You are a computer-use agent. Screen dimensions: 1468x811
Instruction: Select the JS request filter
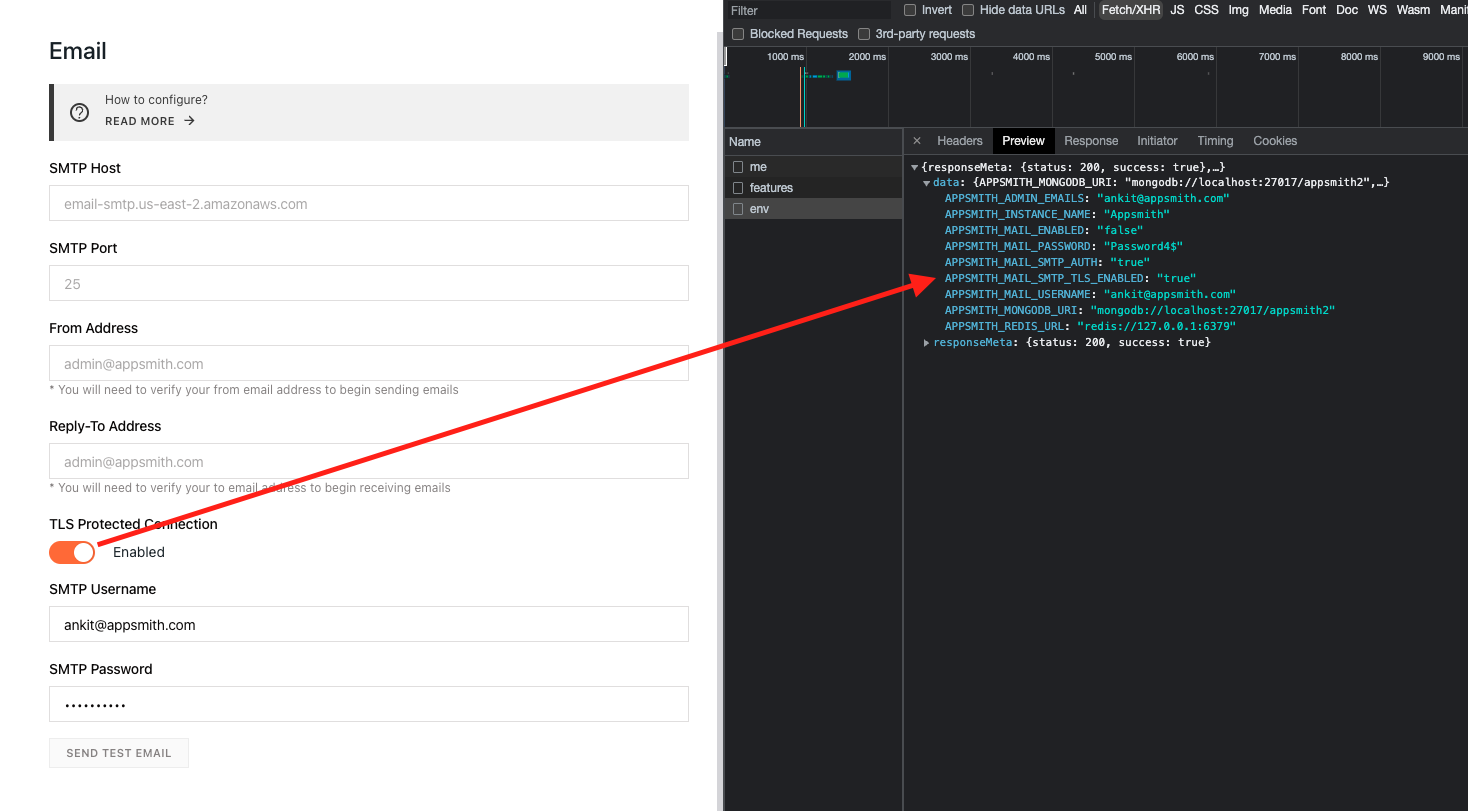click(1177, 10)
